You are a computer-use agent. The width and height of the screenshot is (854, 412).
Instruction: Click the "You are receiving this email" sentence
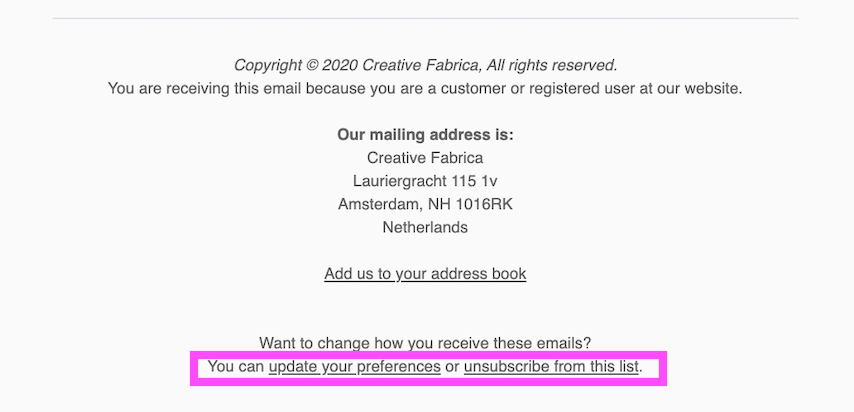pos(425,89)
